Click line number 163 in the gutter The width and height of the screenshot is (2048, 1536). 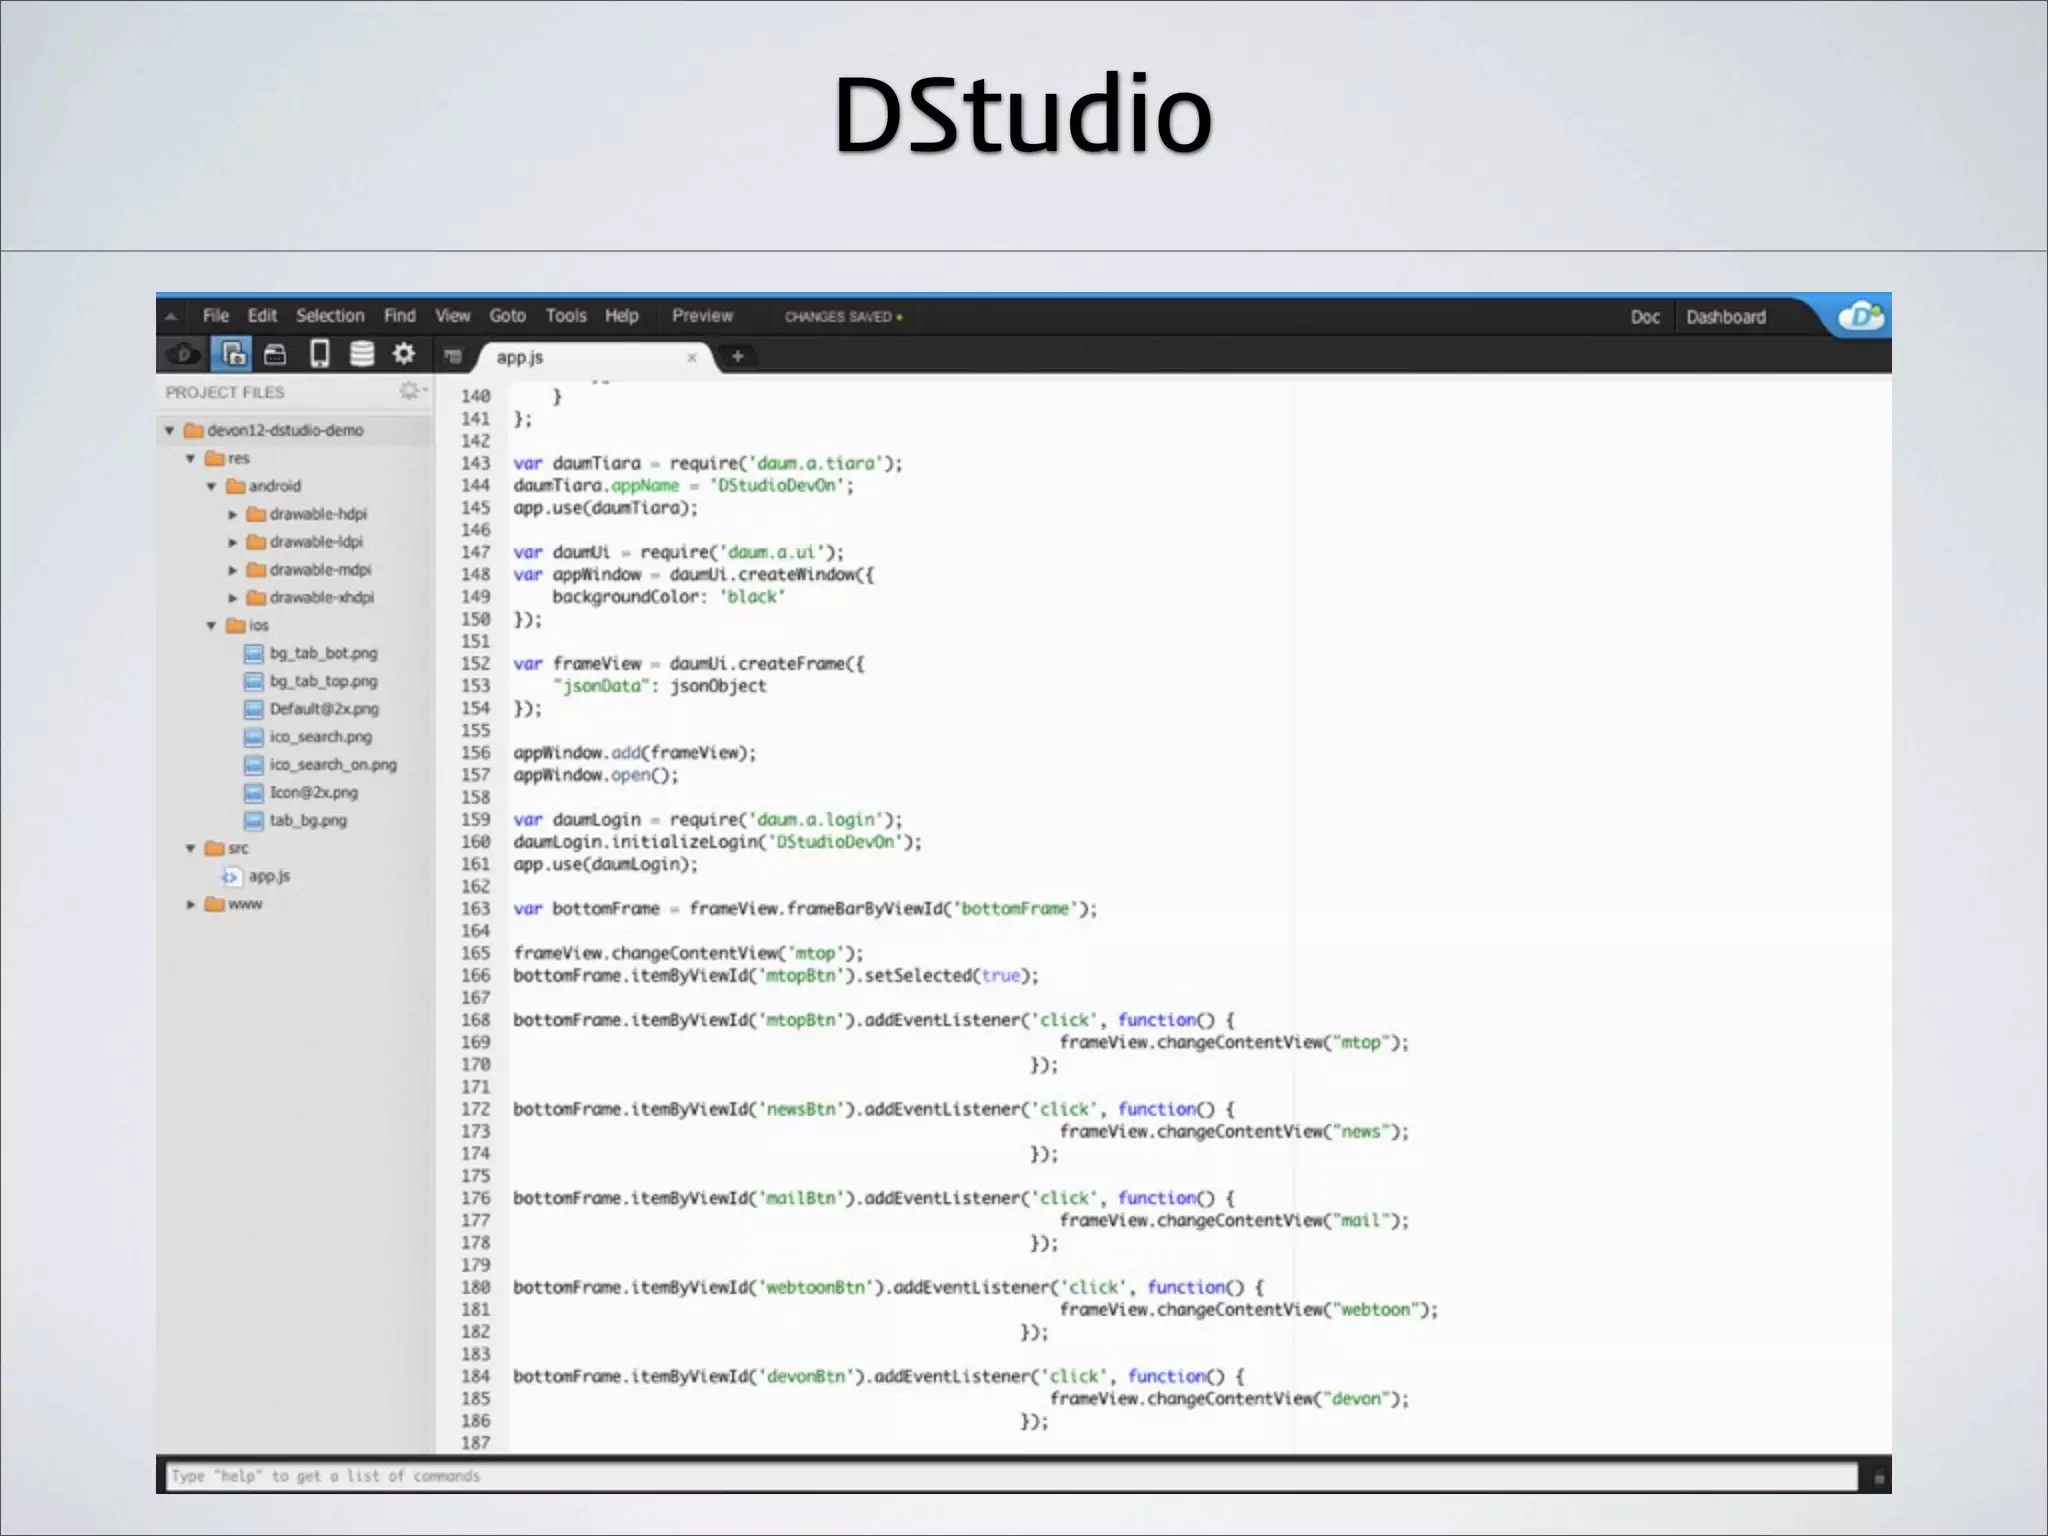tap(476, 909)
